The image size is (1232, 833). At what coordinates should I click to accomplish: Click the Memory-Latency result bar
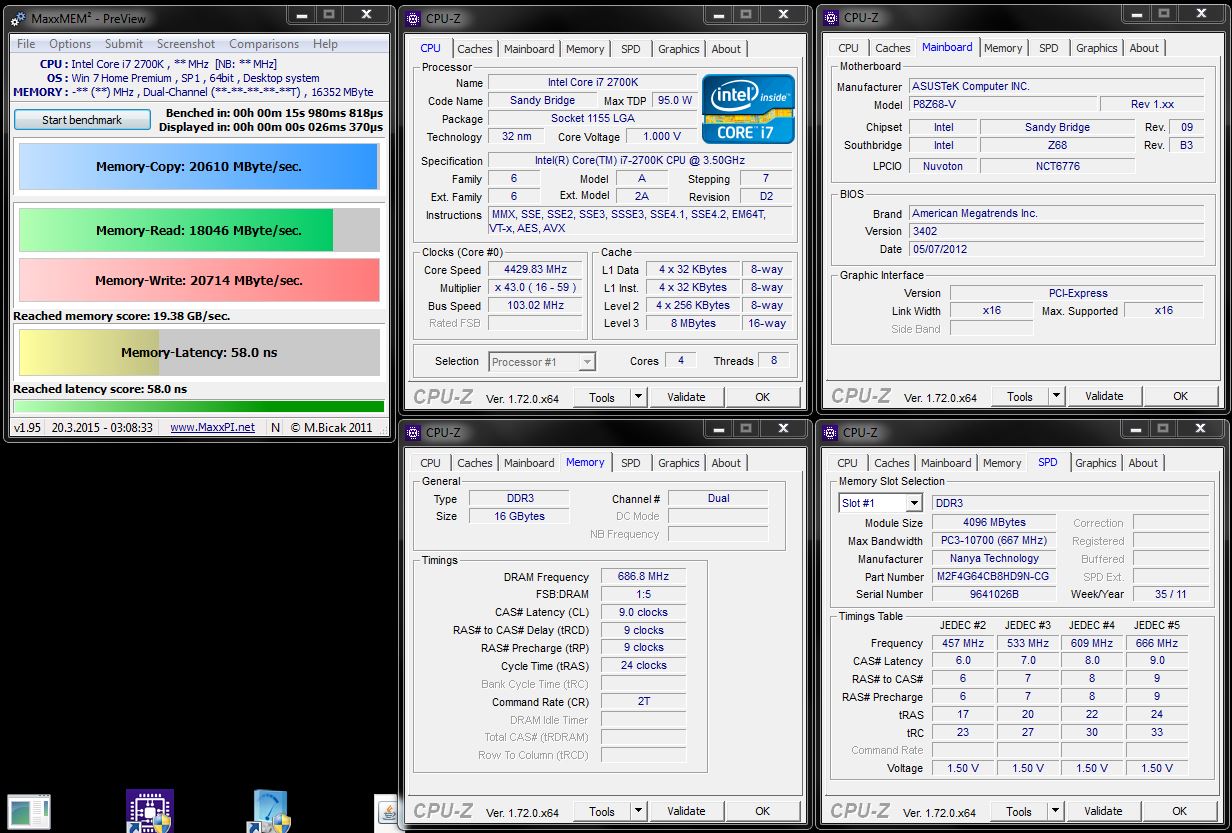point(199,352)
